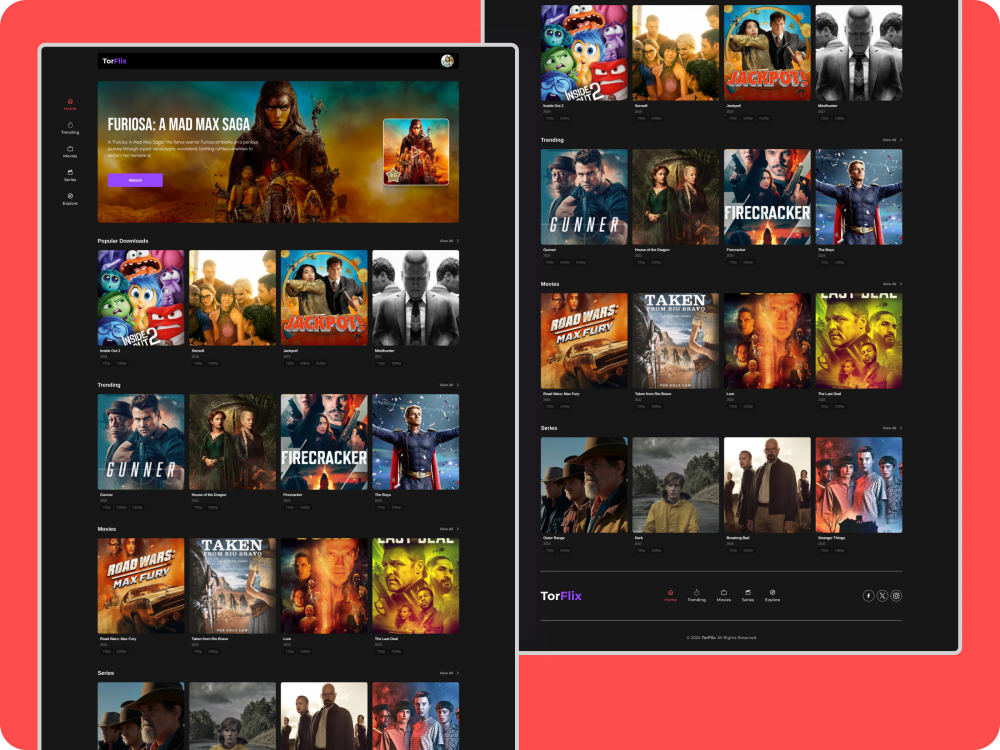Expand View All for Movies in left window
The width and height of the screenshot is (1000, 750).
(449, 529)
